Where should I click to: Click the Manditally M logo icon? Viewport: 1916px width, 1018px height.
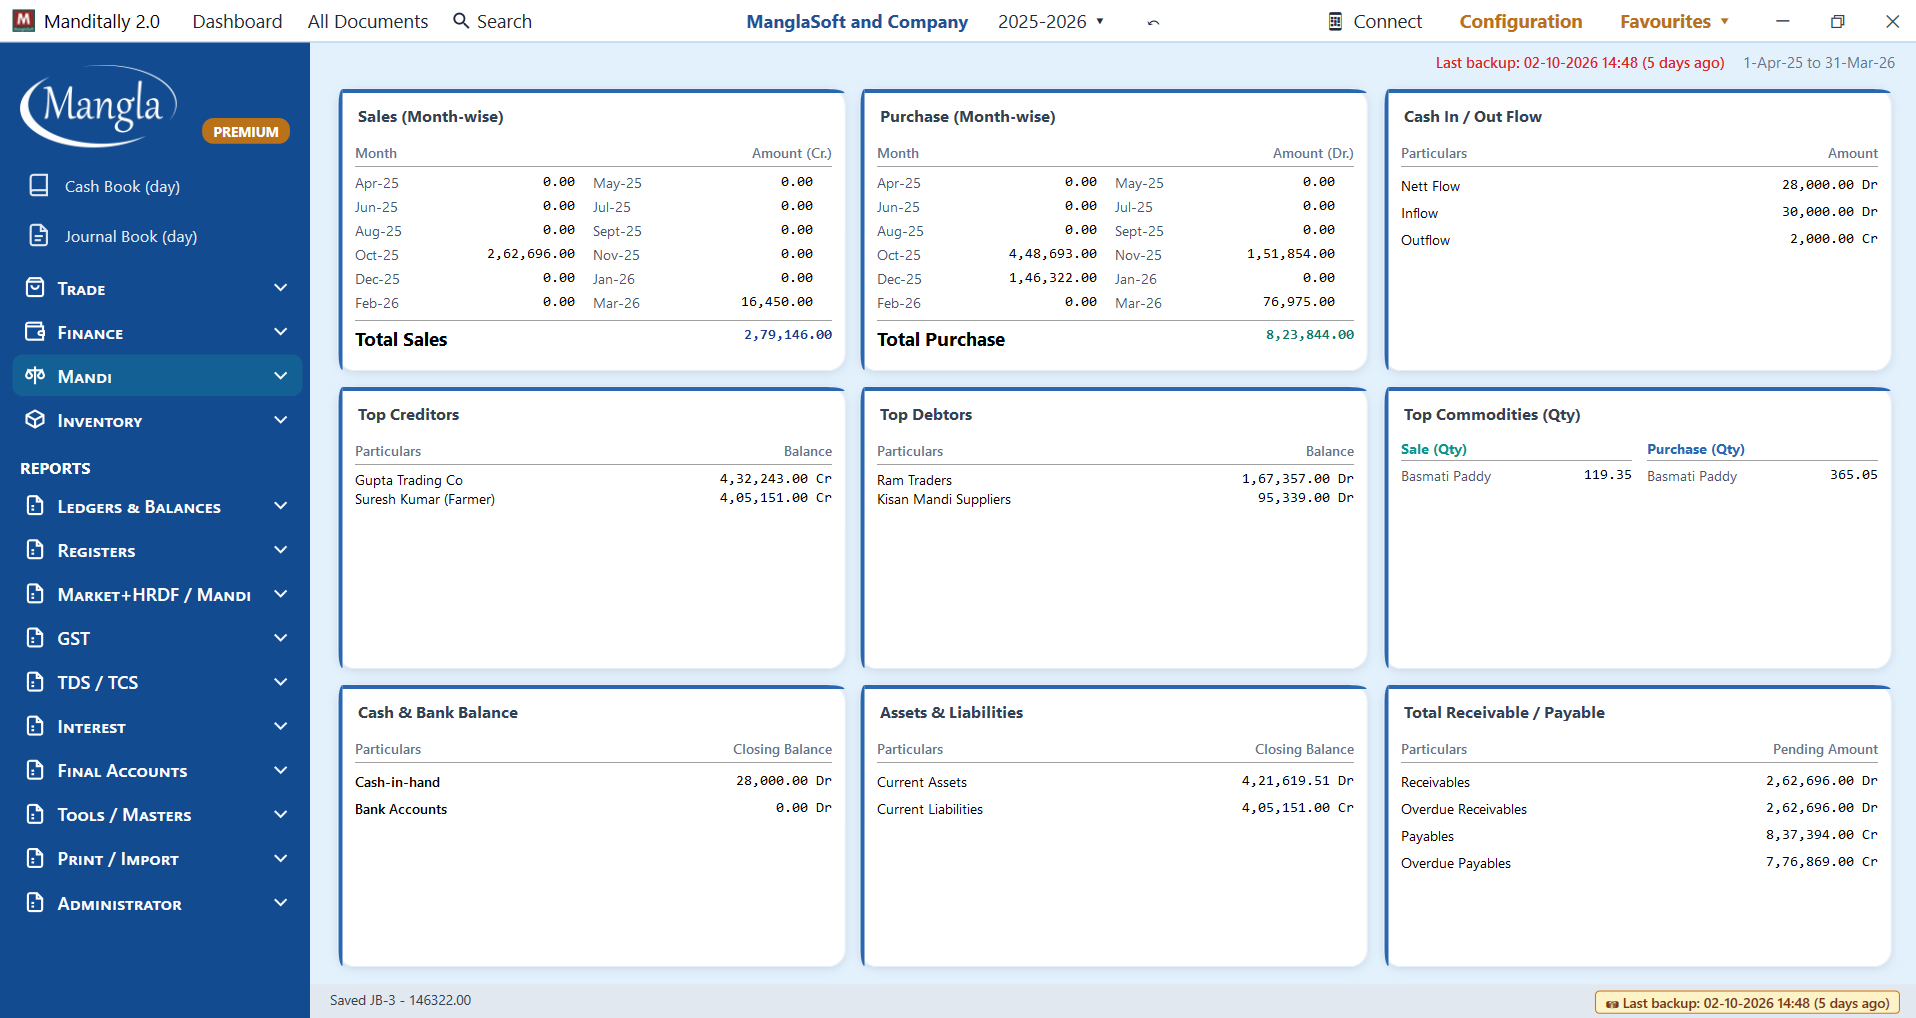tap(23, 20)
